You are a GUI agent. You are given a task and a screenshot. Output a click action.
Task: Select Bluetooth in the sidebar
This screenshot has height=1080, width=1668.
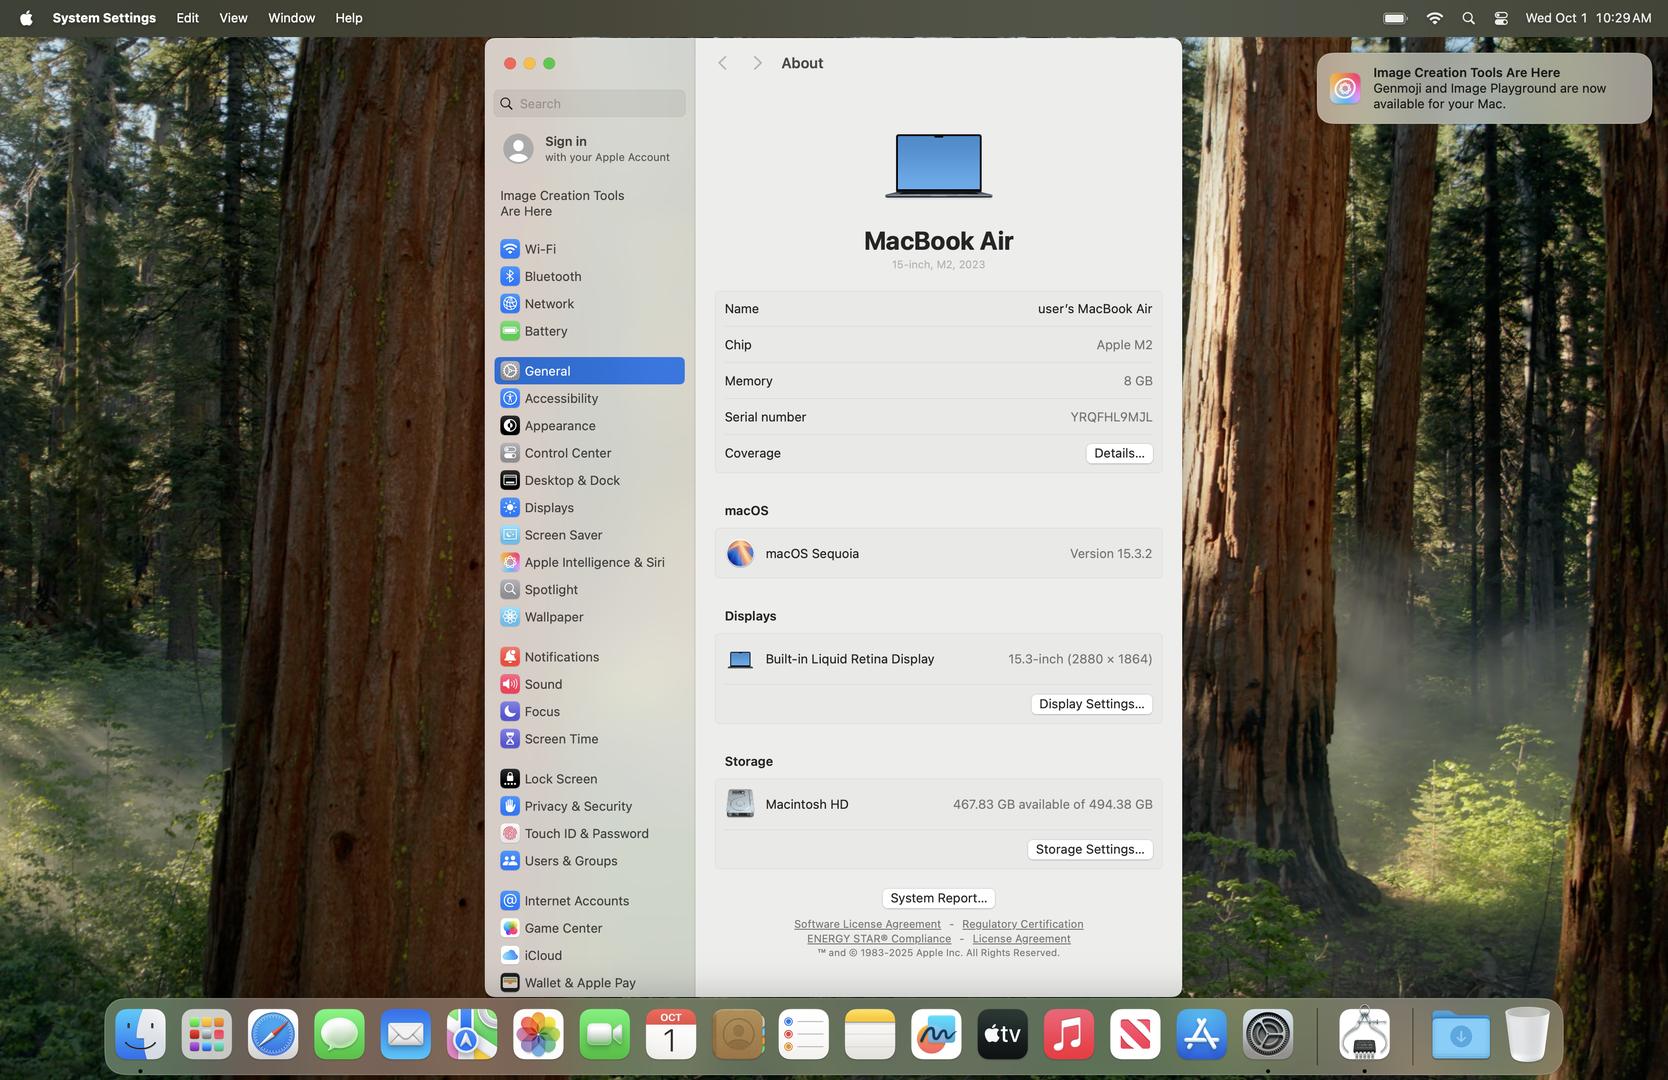click(552, 276)
